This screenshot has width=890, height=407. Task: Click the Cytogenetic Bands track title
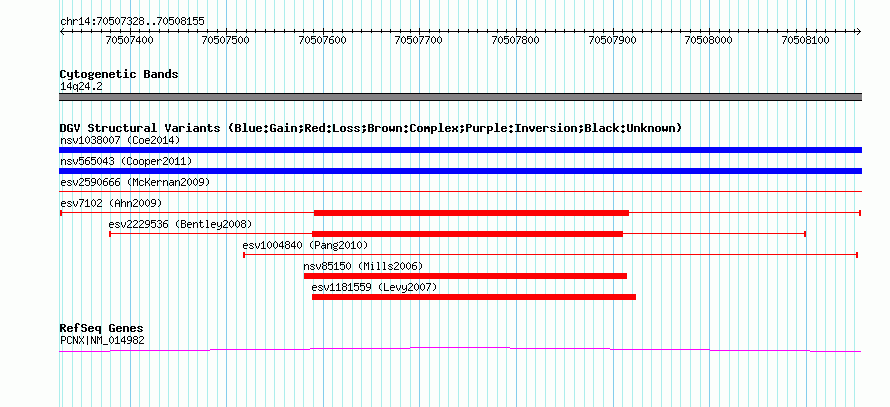click(119, 74)
